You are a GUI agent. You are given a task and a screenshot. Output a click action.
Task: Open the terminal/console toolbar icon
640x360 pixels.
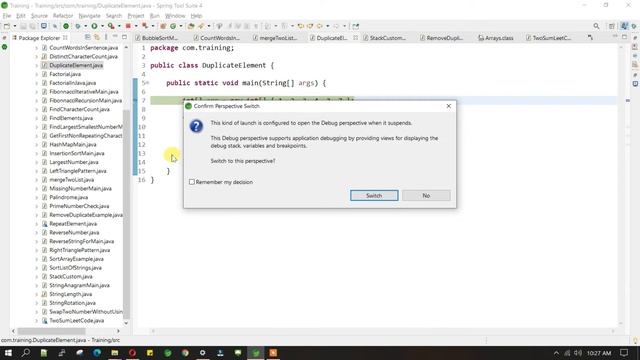click(x=44, y=26)
